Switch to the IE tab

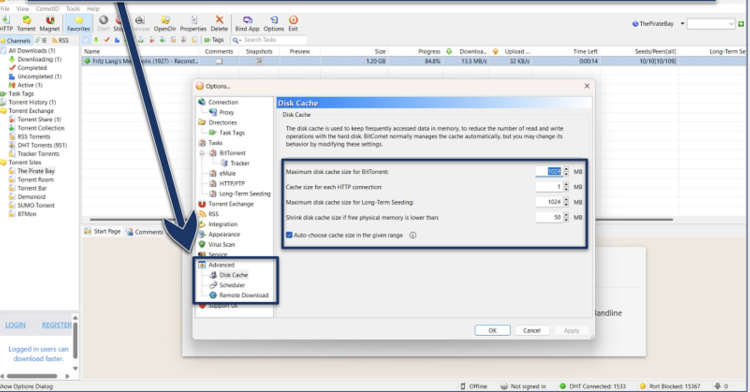(41, 41)
